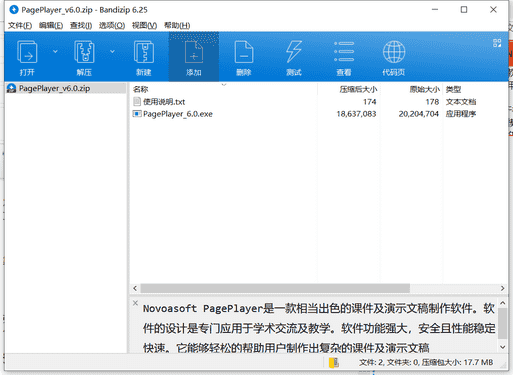The width and height of the screenshot is (513, 375).
Task: Open the View (视图) menu
Action: coord(144,25)
